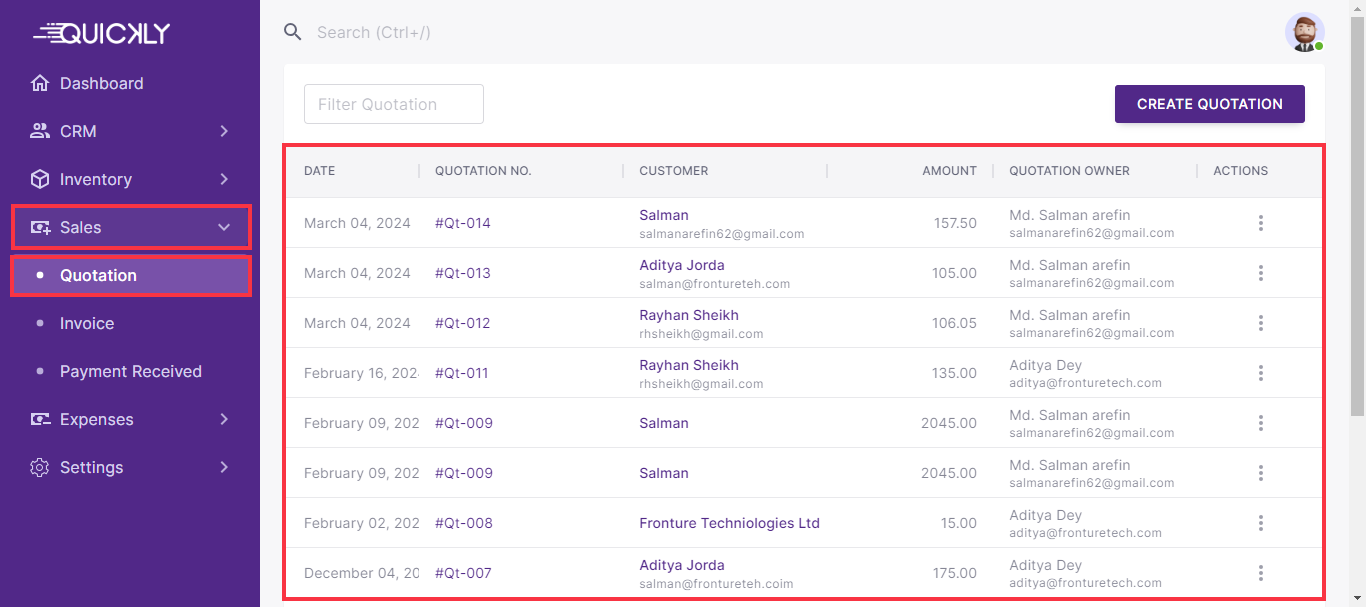This screenshot has width=1366, height=607.
Task: Open Payment Received menu item
Action: (130, 371)
